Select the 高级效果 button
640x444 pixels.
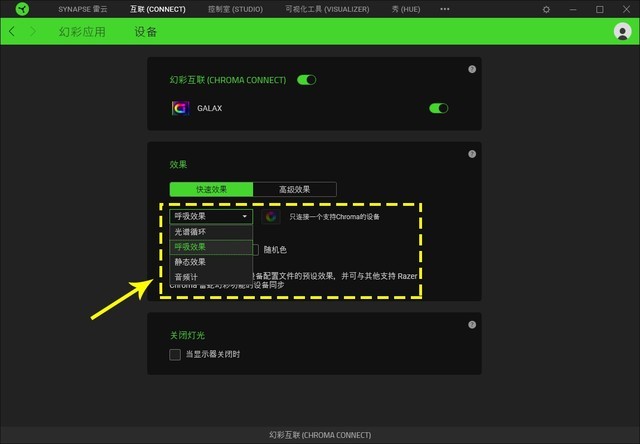(x=295, y=189)
